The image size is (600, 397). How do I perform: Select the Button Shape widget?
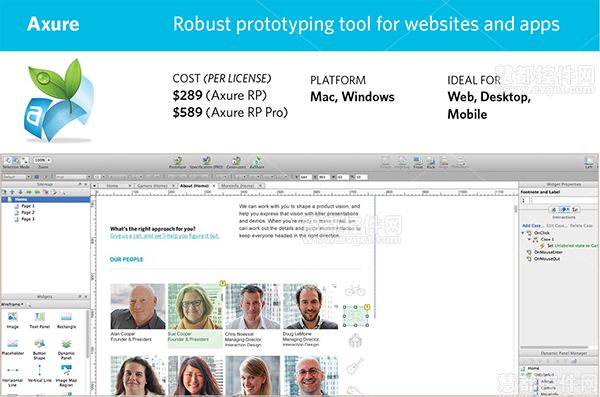tap(39, 349)
